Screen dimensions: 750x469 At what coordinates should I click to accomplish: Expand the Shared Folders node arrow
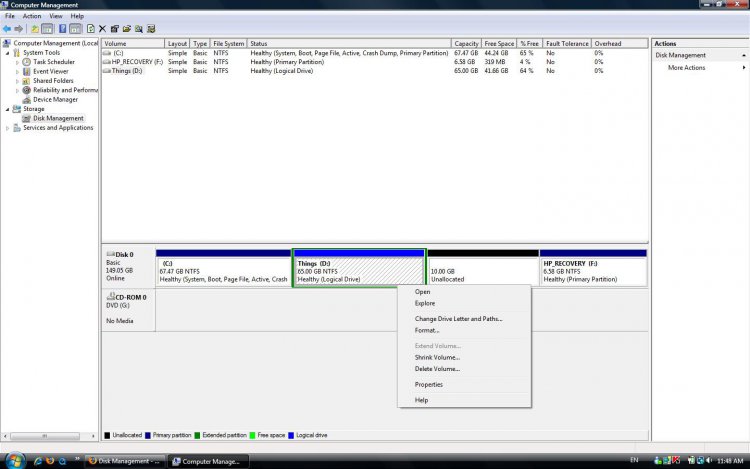[17, 81]
